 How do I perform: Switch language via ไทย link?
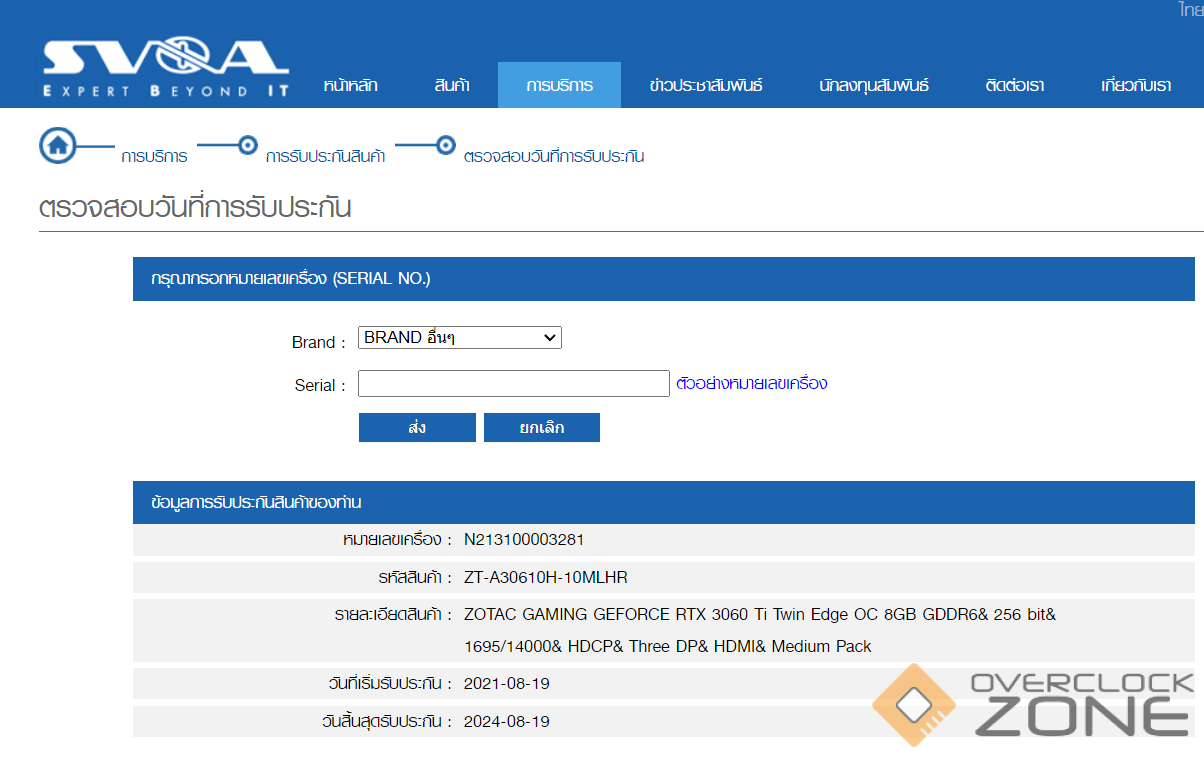[x=1190, y=10]
